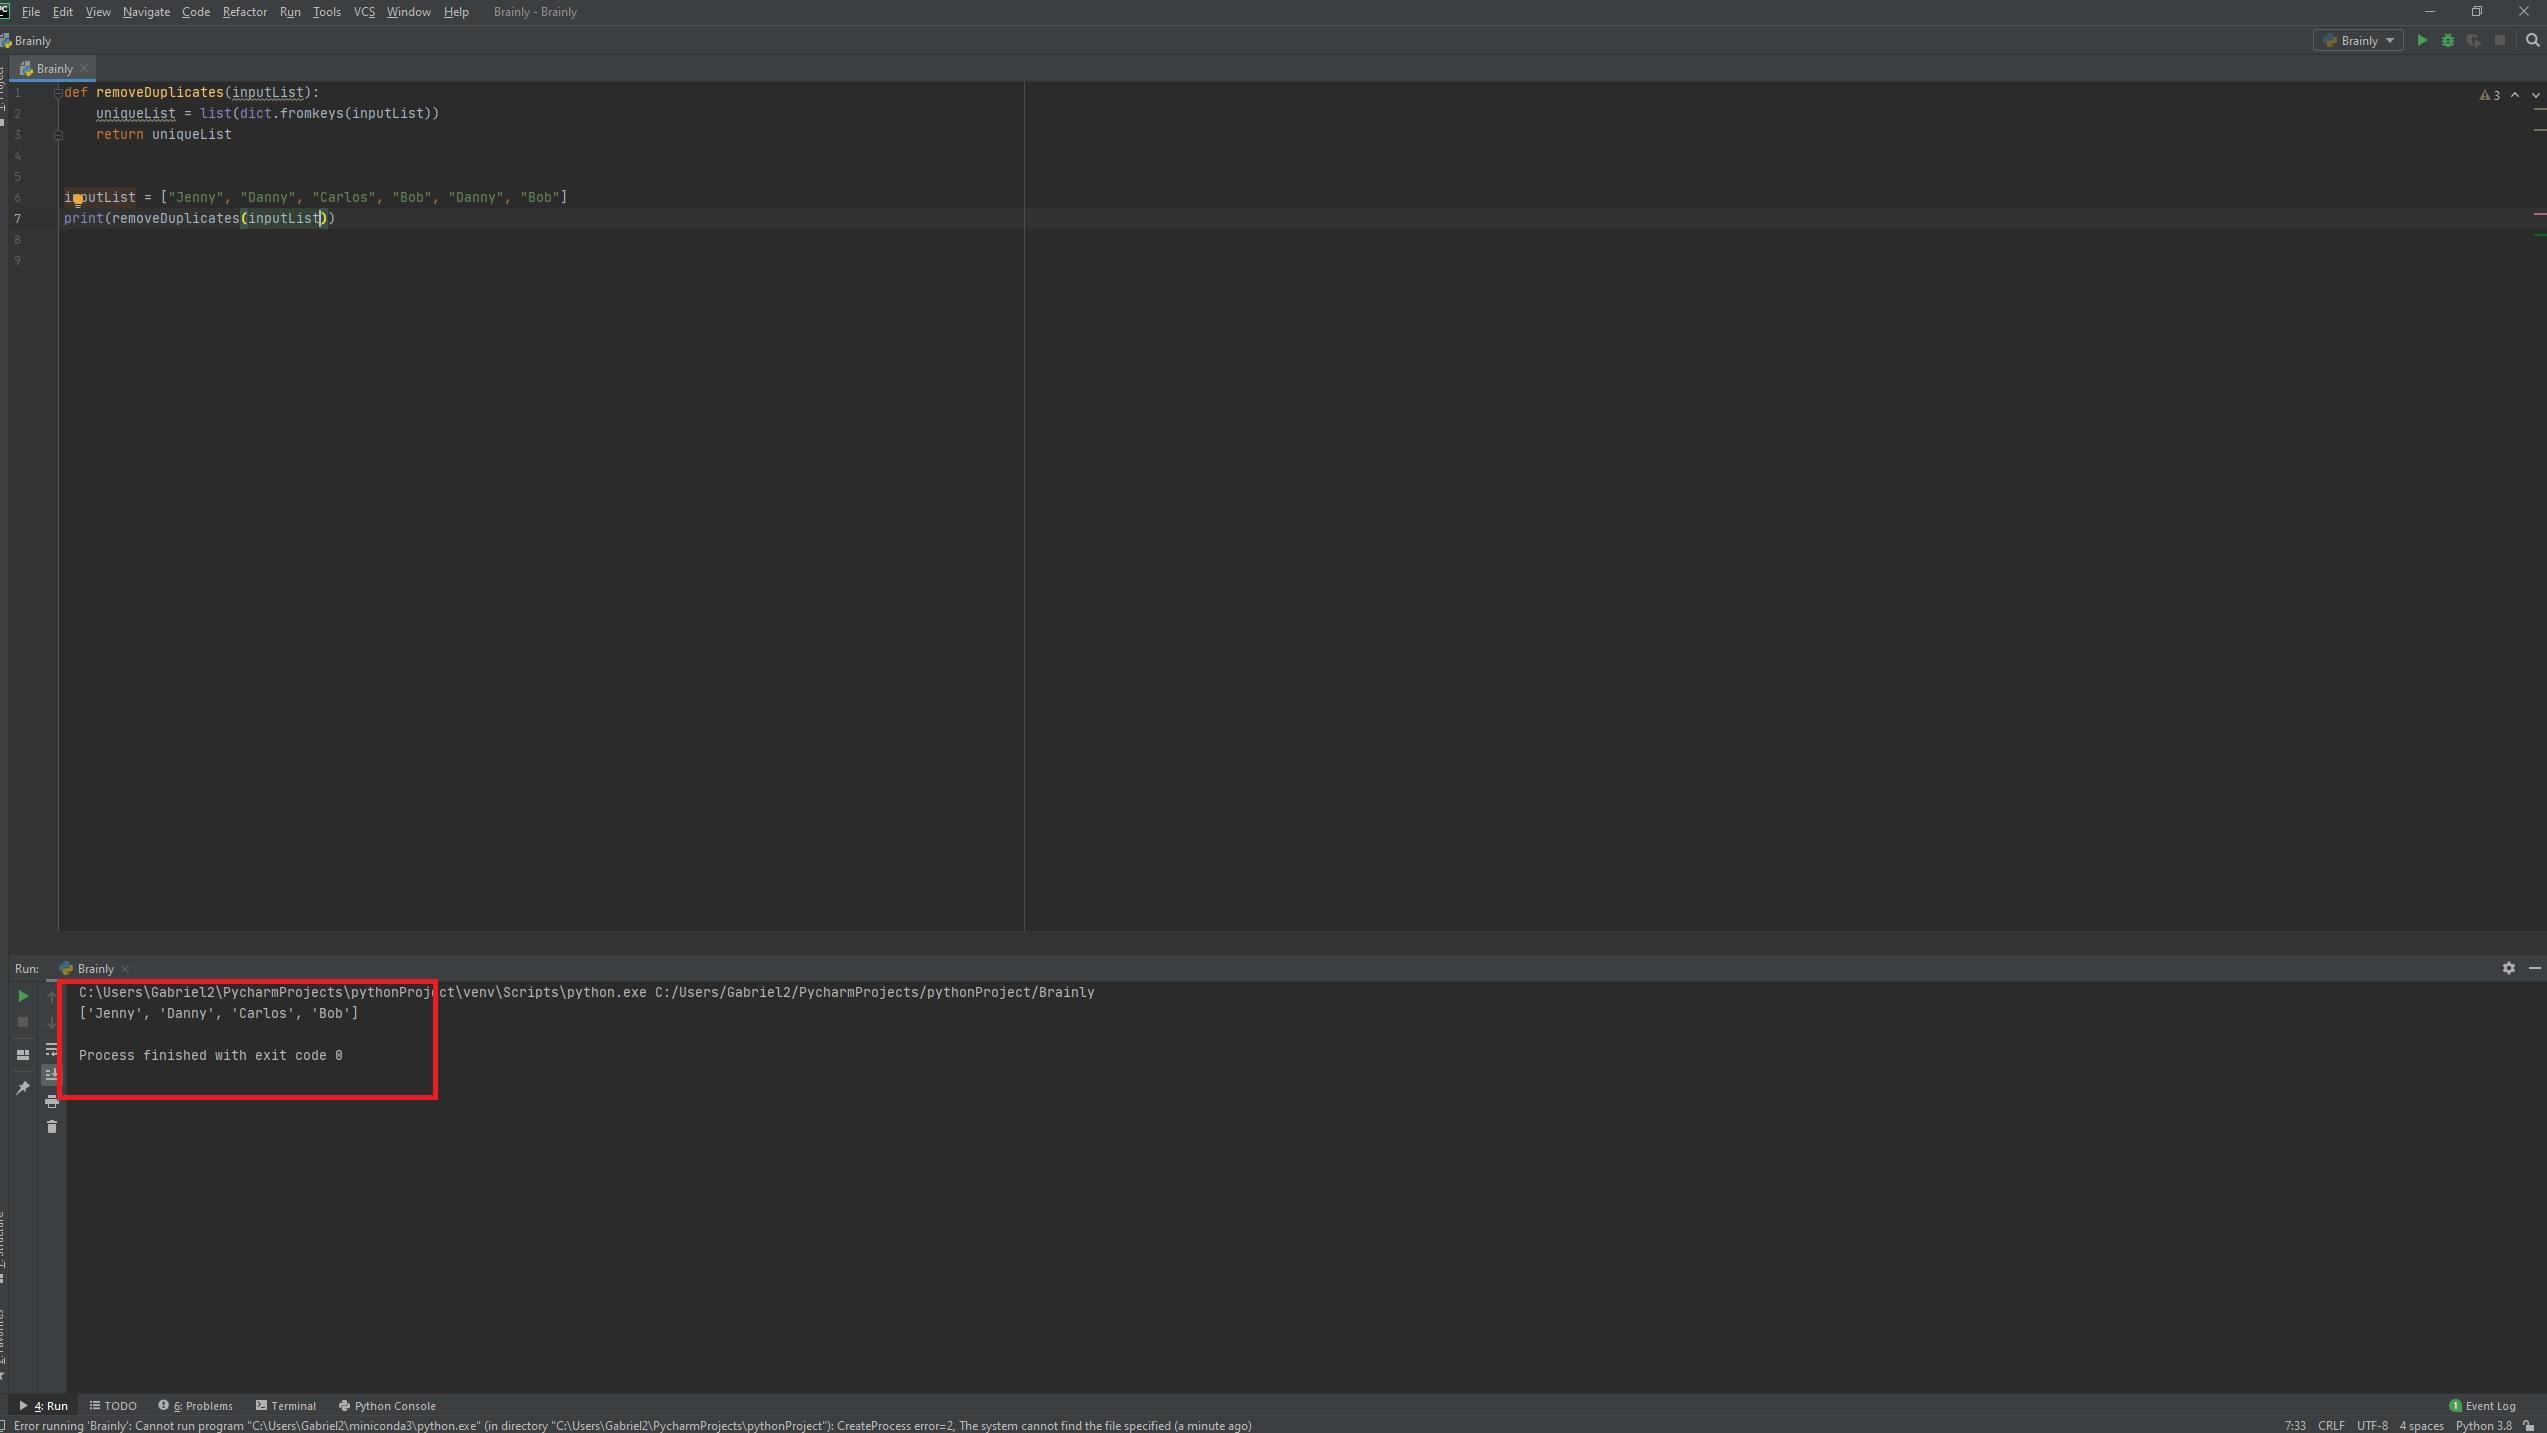
Task: Toggle soft-wrap in run console
Action: click(x=52, y=1049)
